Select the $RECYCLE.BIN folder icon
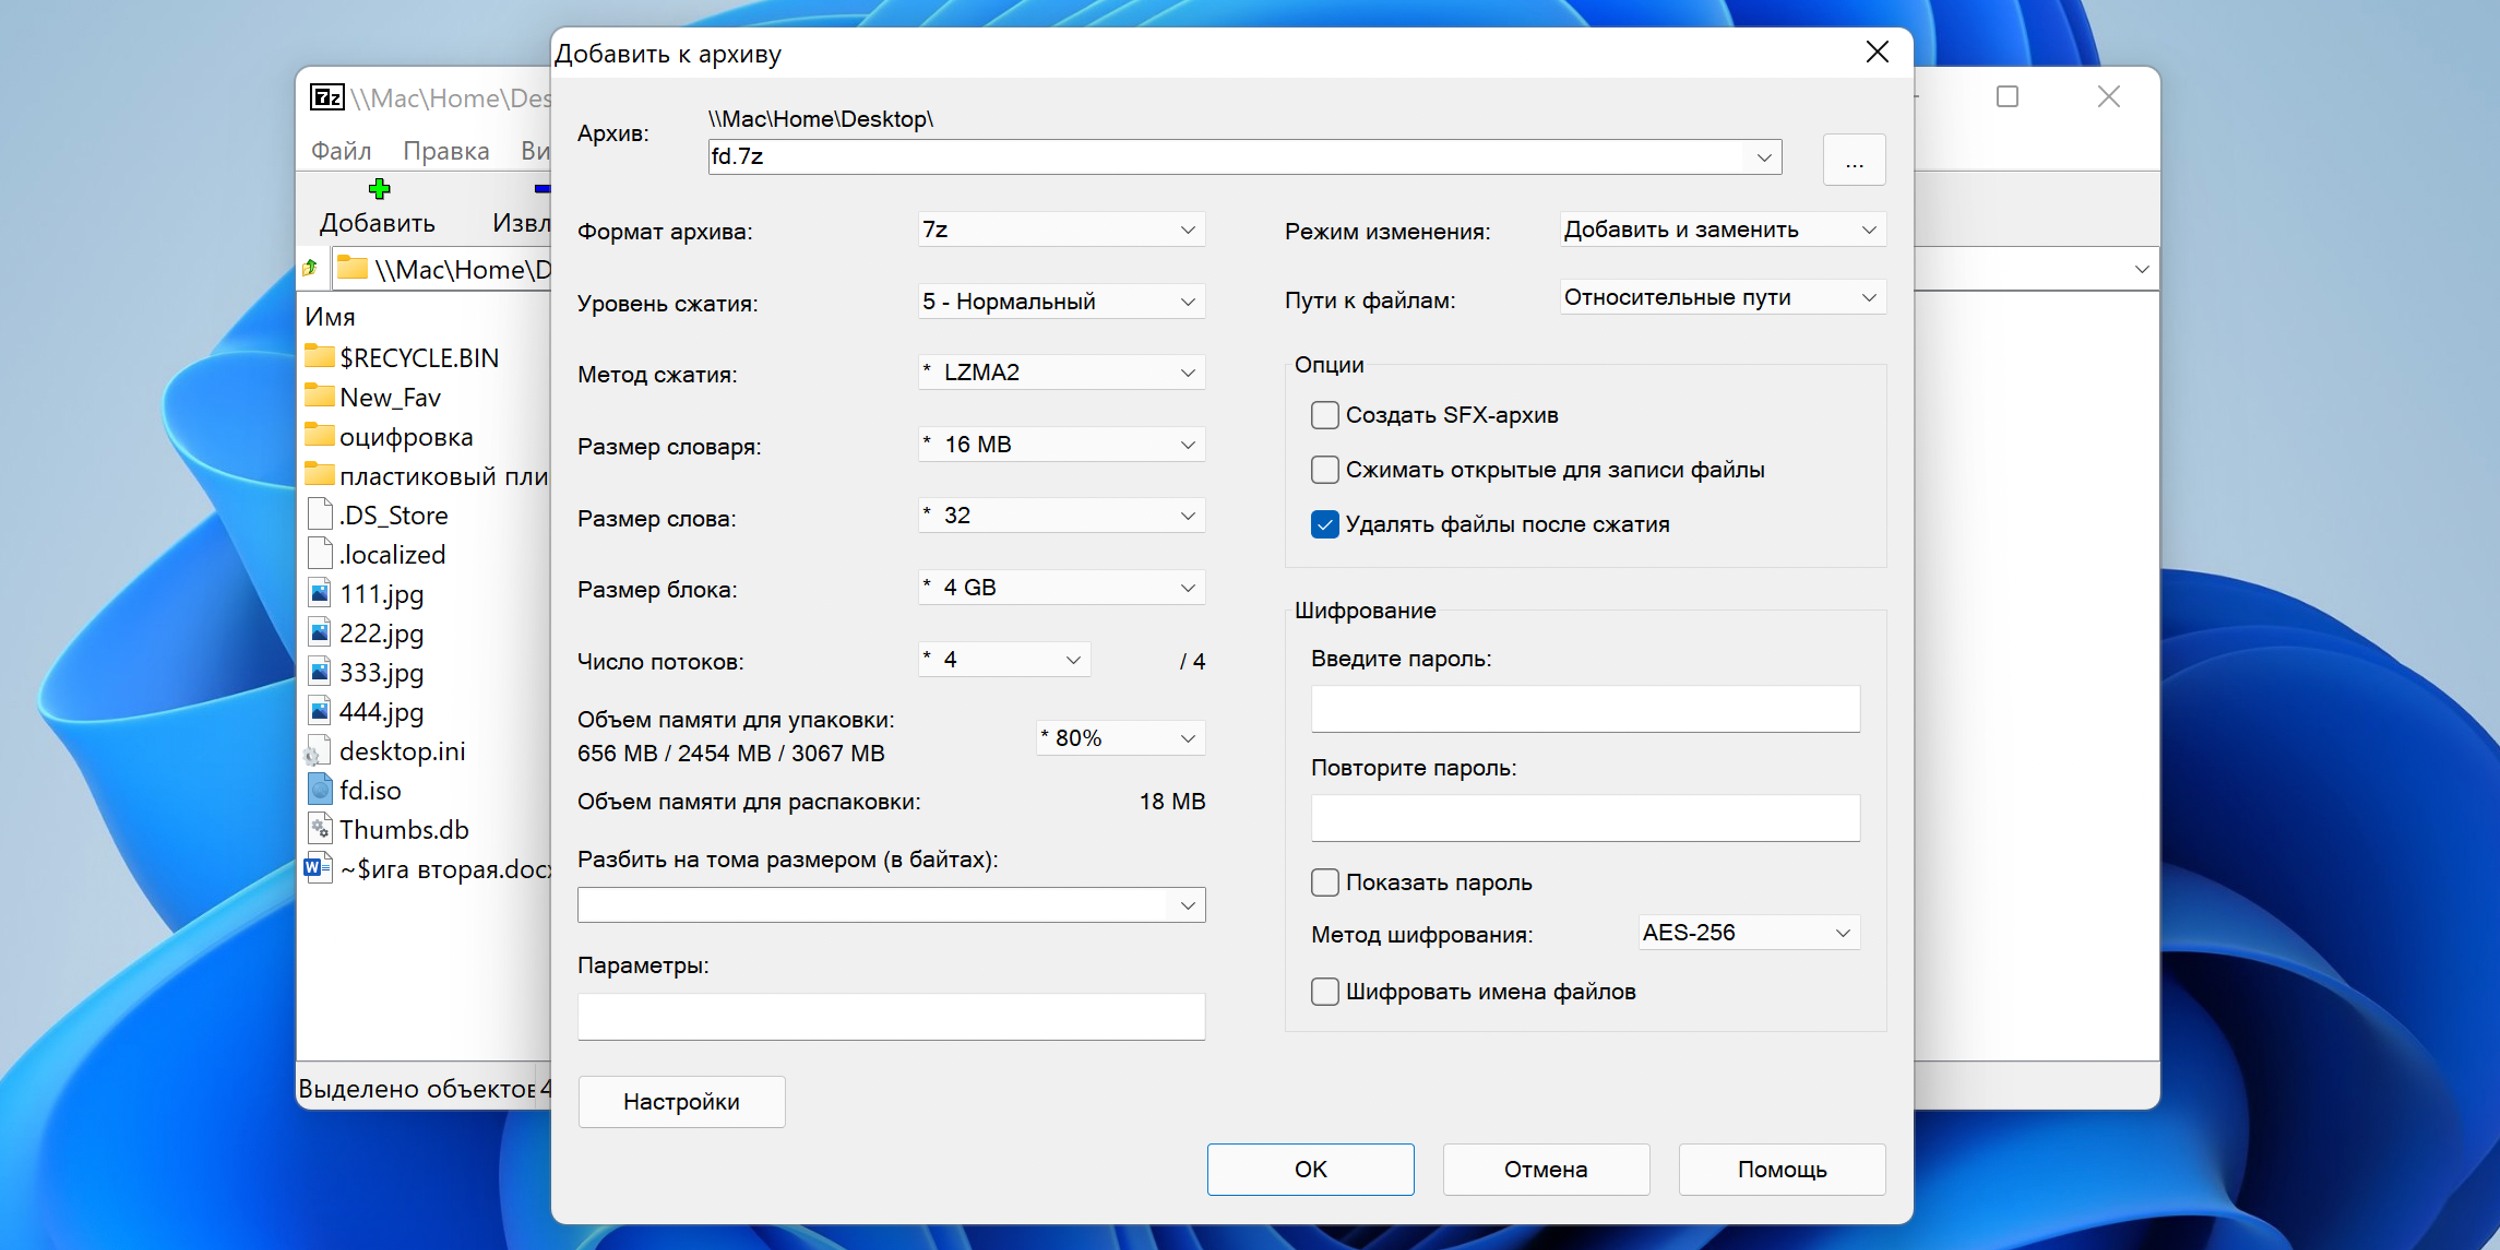 (x=319, y=357)
